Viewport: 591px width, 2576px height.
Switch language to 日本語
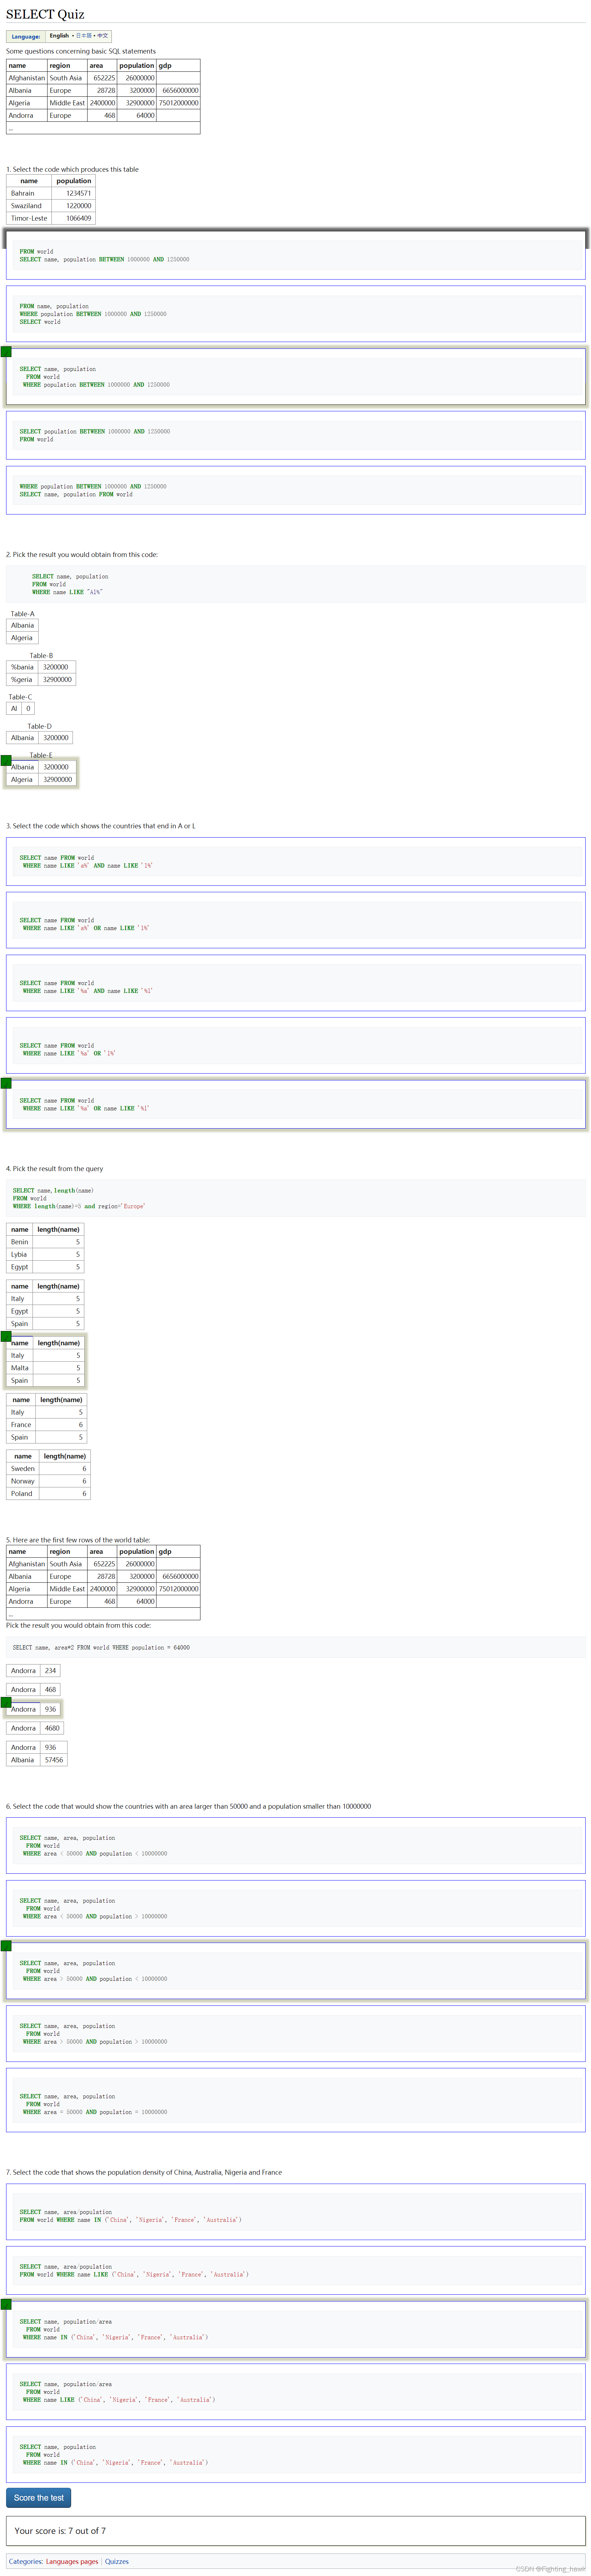(x=84, y=36)
